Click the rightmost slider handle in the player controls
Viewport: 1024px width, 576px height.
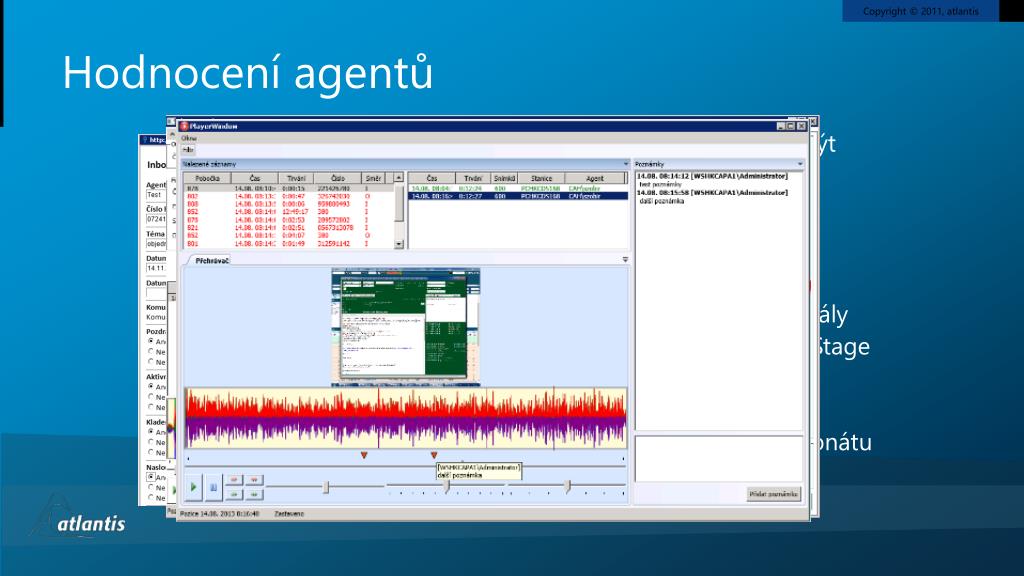pos(568,487)
